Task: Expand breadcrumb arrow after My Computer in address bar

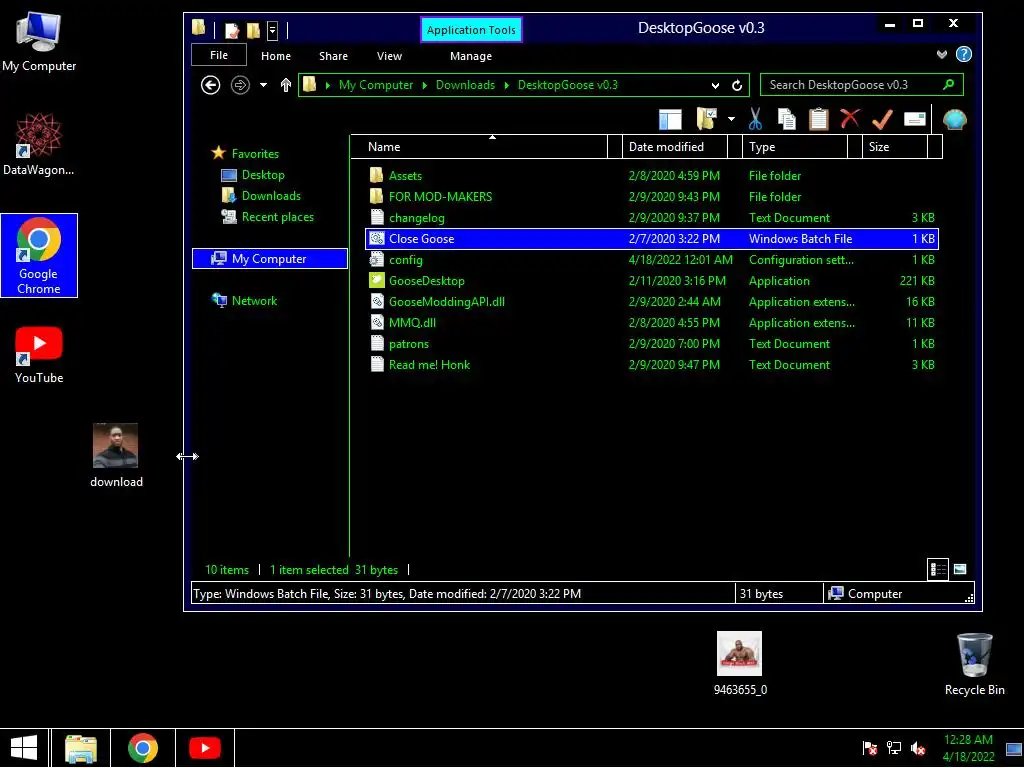Action: tap(424, 85)
